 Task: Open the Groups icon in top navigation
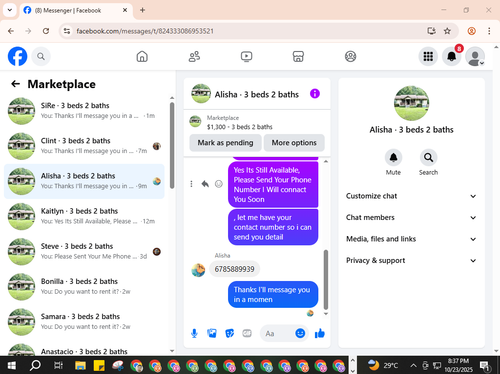[x=350, y=56]
